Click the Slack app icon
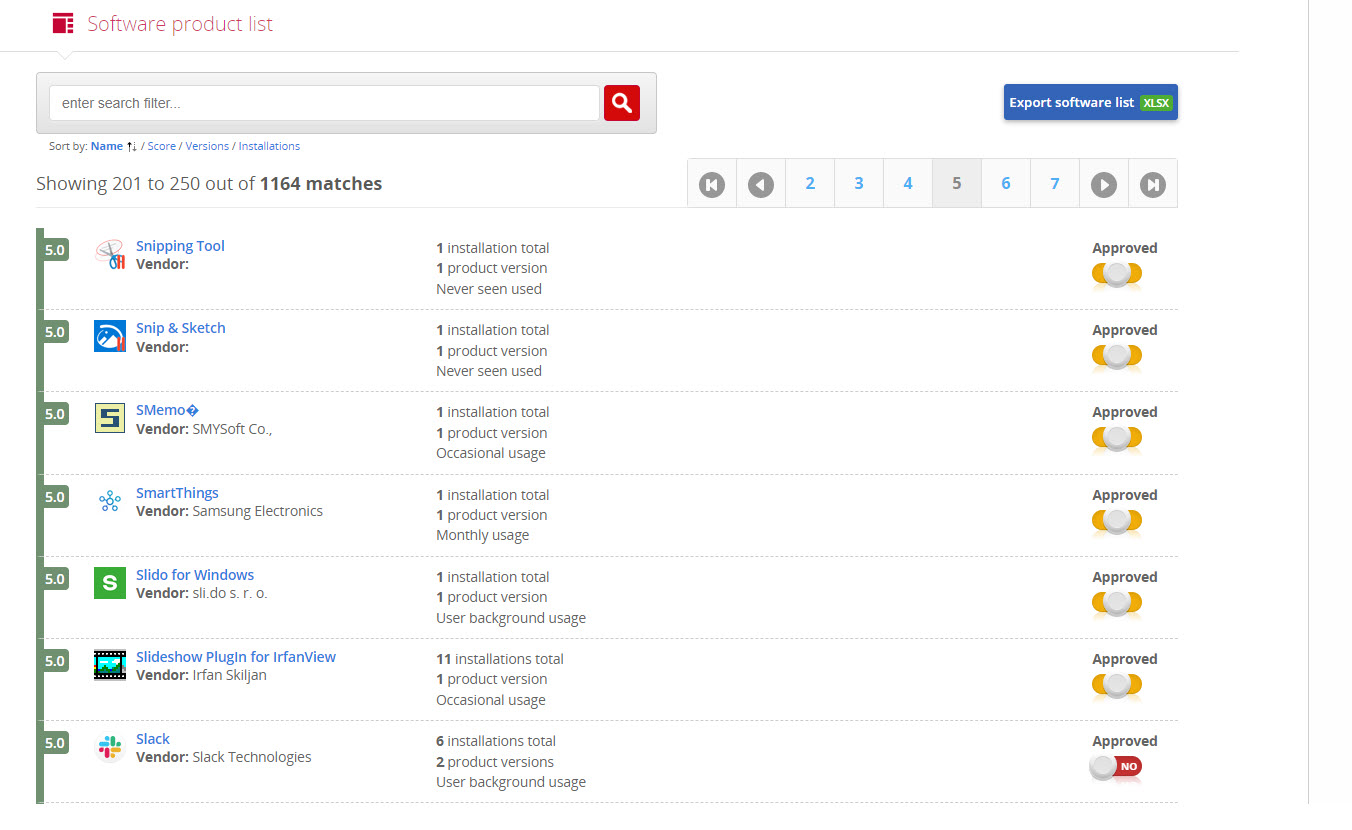1352x830 pixels. click(110, 747)
